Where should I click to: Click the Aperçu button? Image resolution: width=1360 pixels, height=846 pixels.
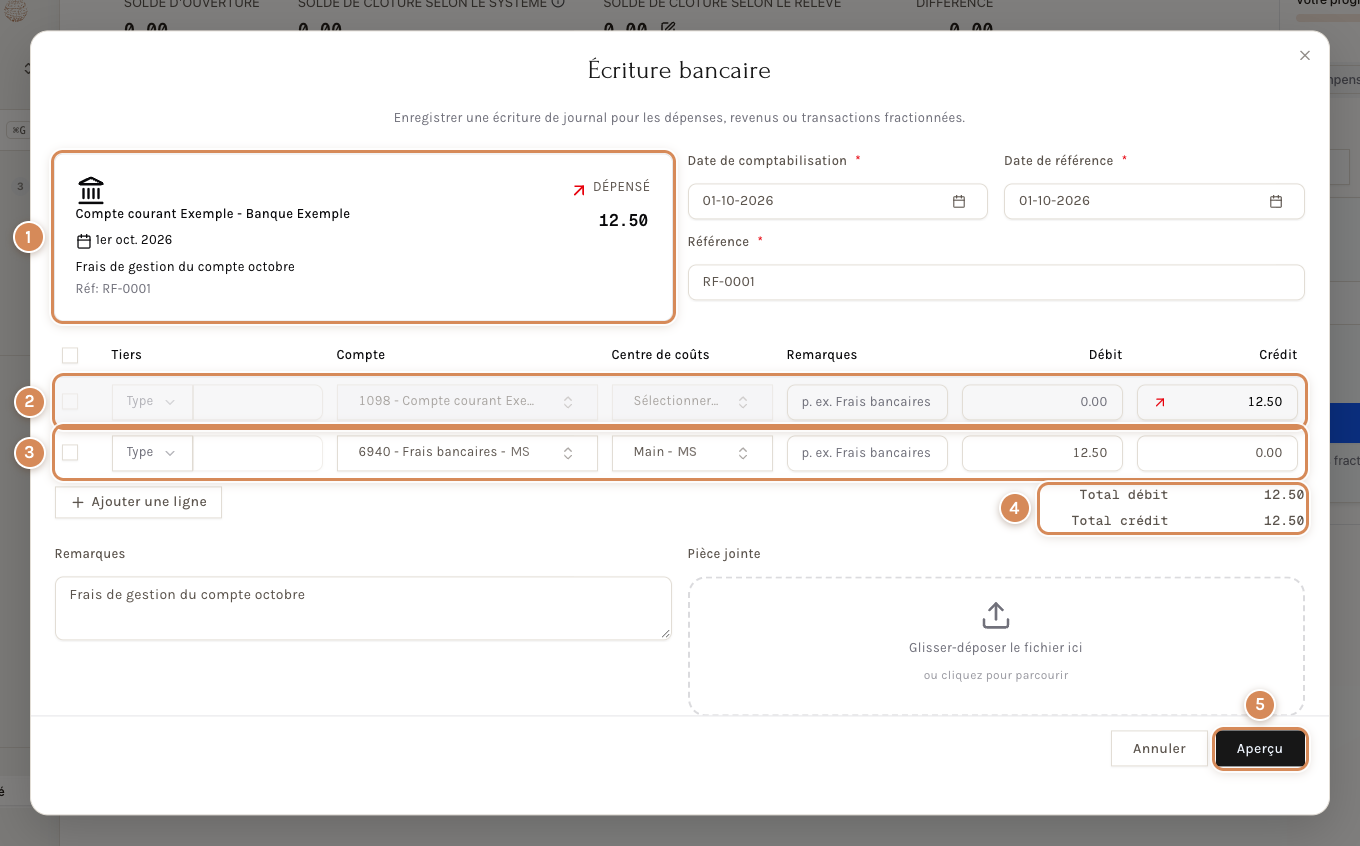[1260, 748]
